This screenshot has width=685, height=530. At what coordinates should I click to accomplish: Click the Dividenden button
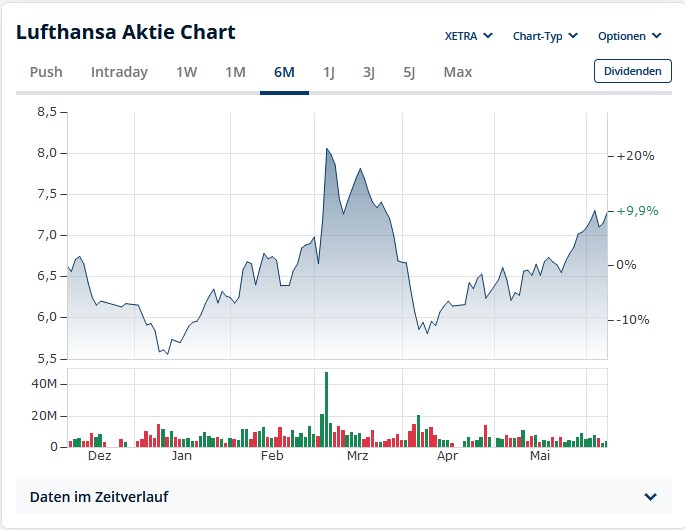[632, 71]
